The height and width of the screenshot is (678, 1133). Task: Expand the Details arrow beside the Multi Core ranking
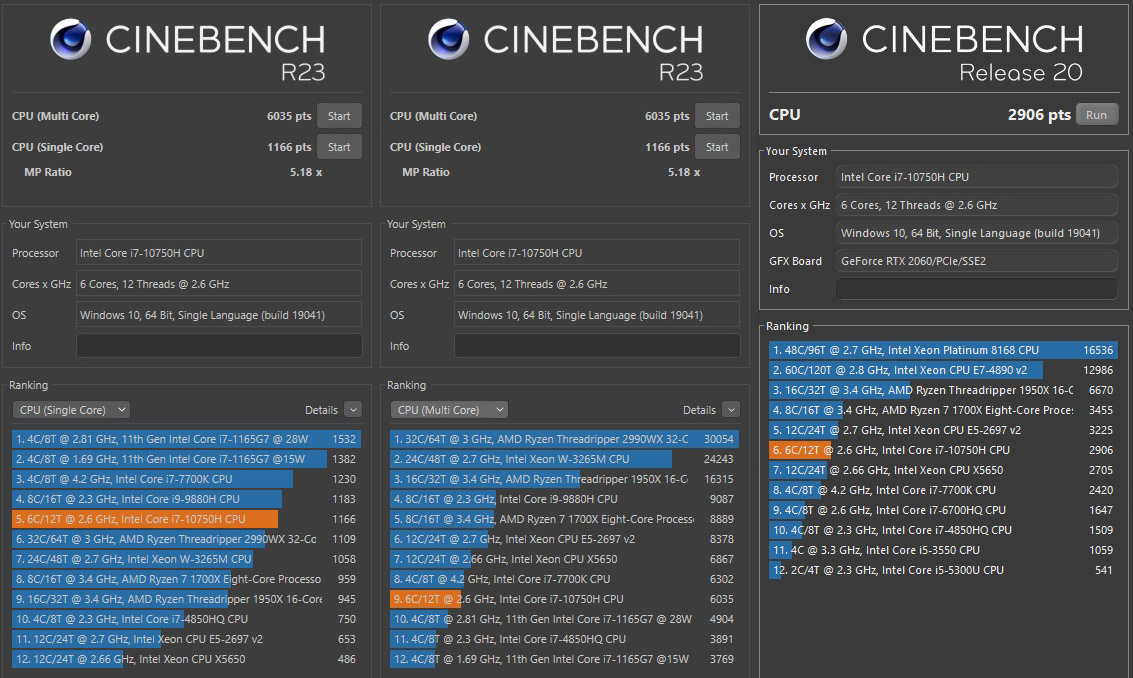[731, 410]
